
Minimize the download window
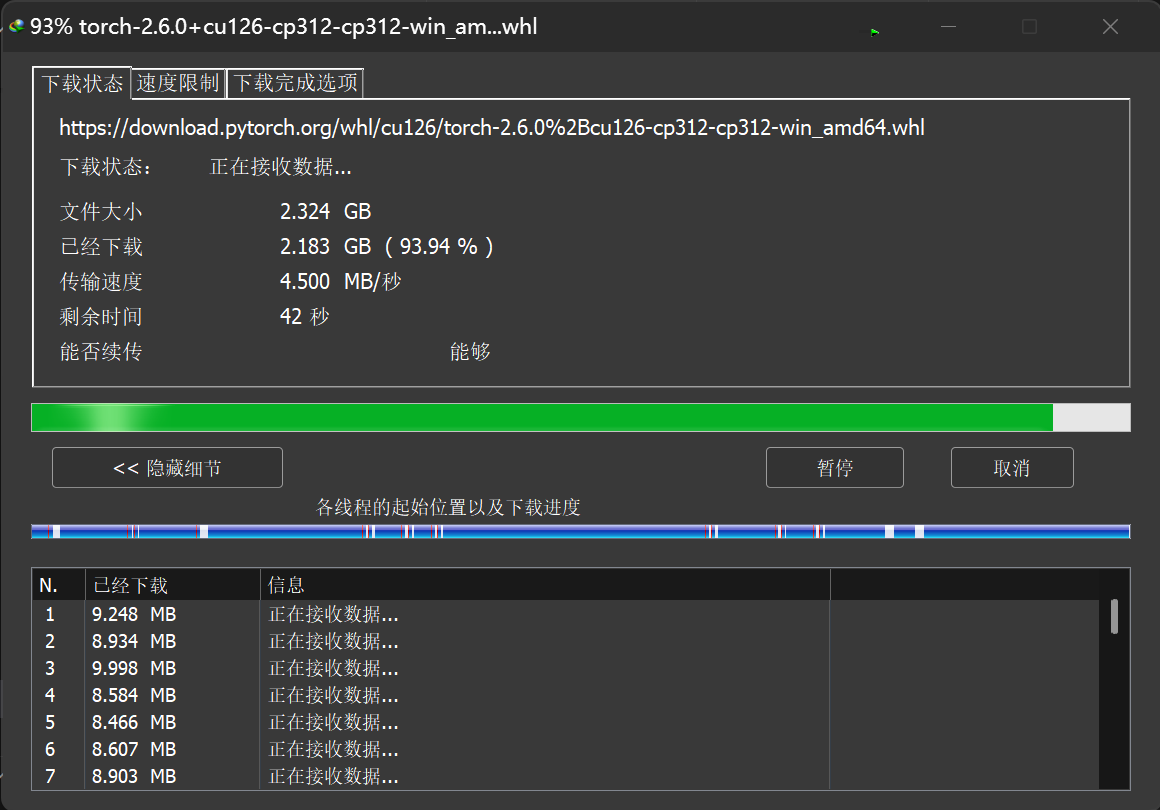[948, 27]
